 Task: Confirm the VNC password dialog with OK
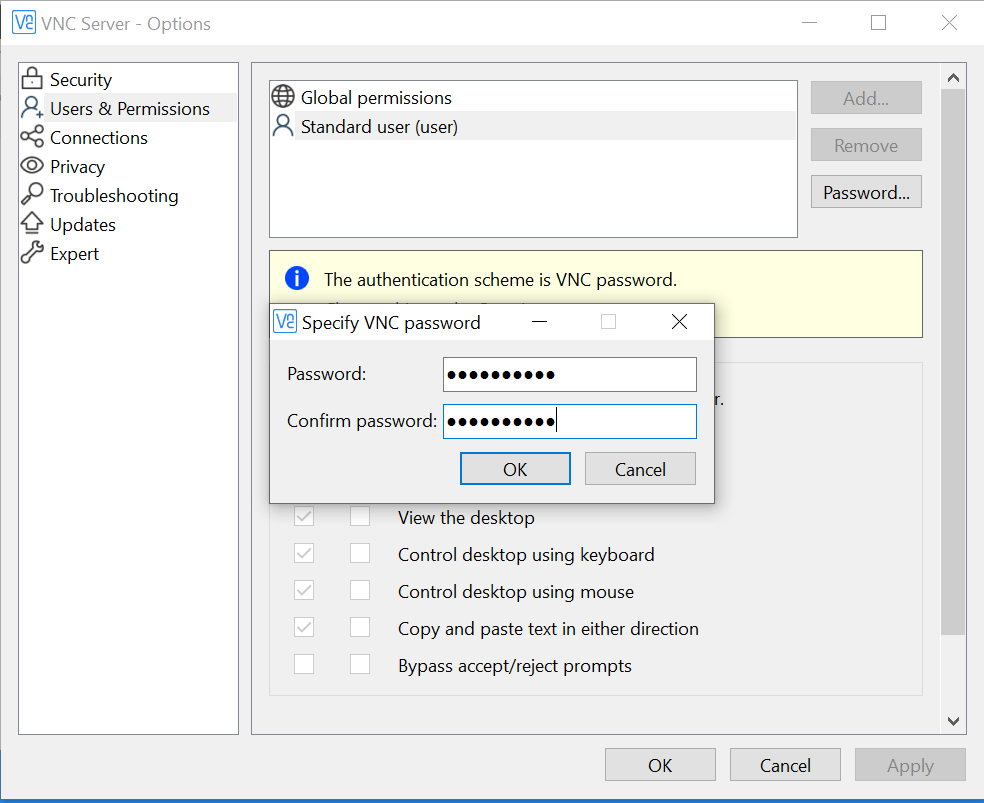pyautogui.click(x=515, y=469)
